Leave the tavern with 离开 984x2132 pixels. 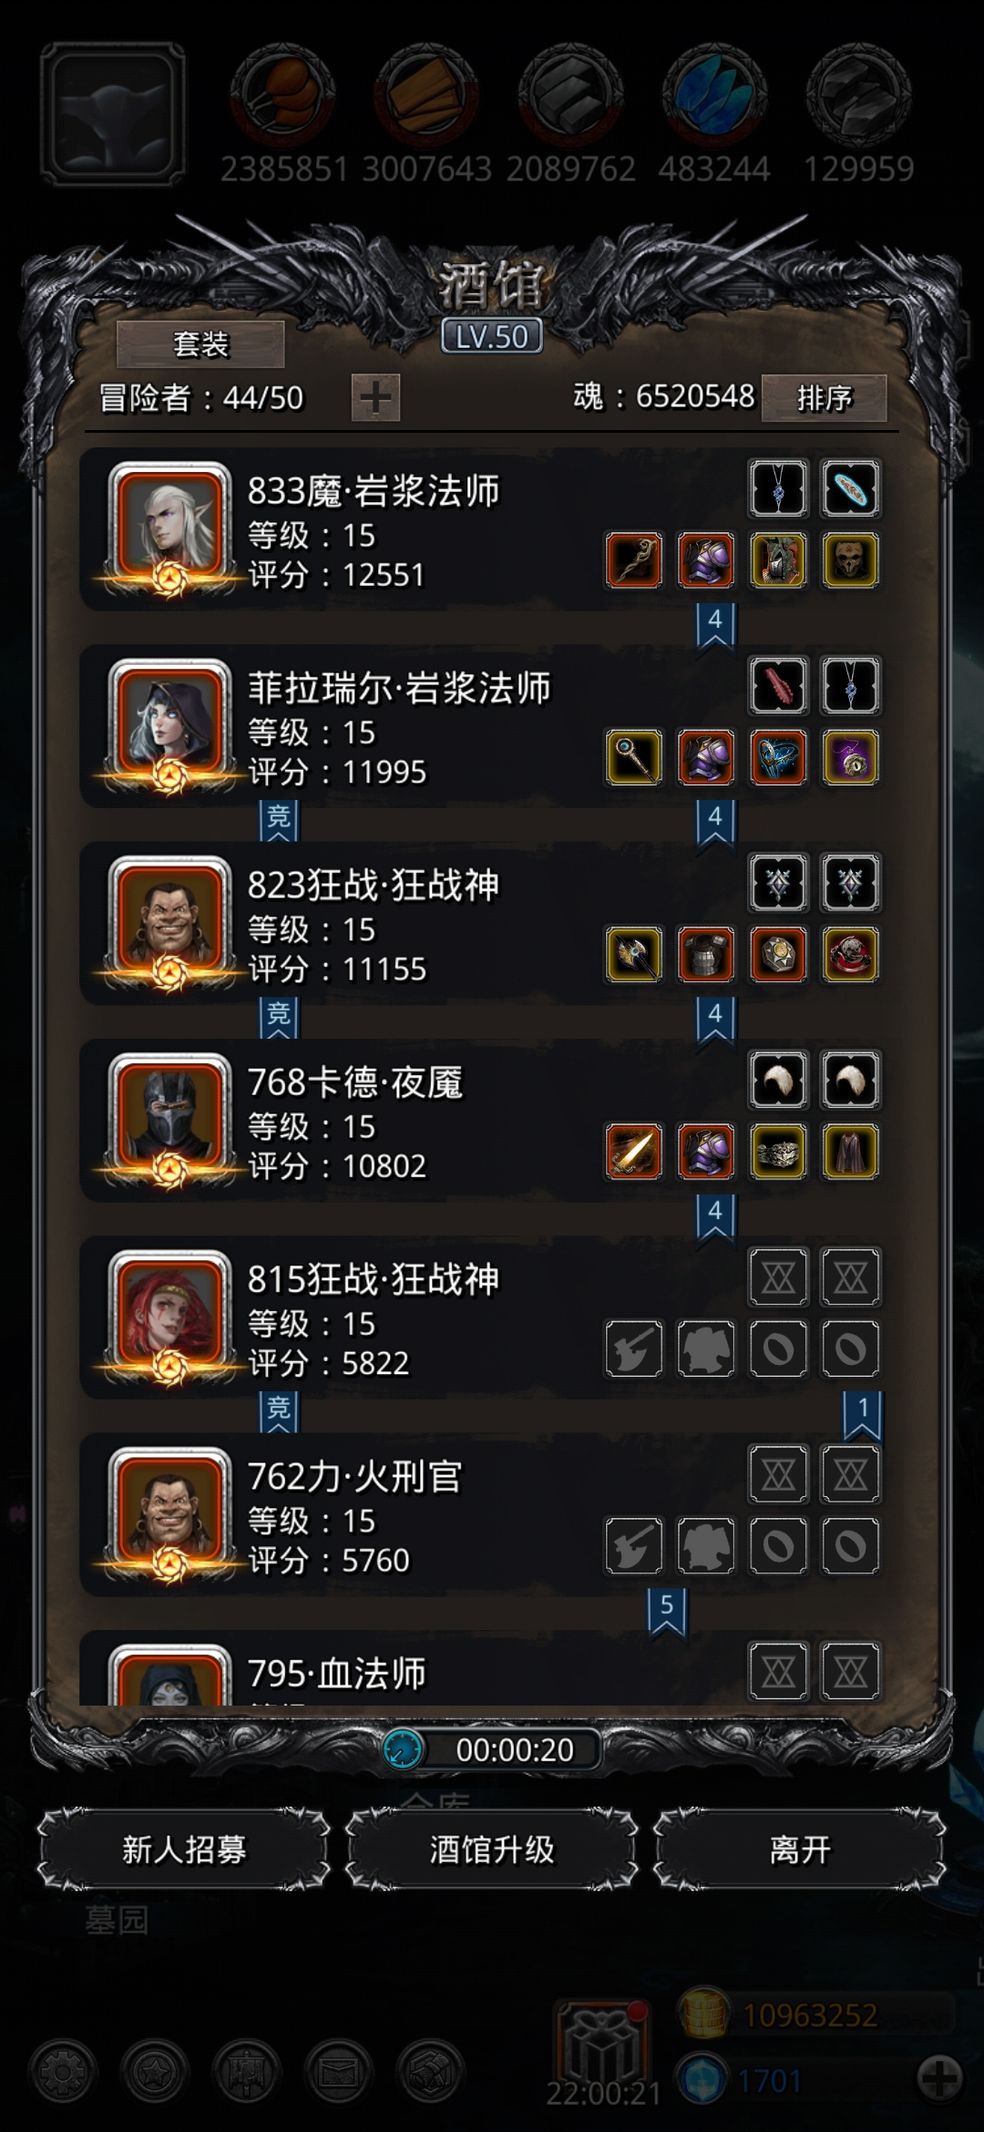800,1849
